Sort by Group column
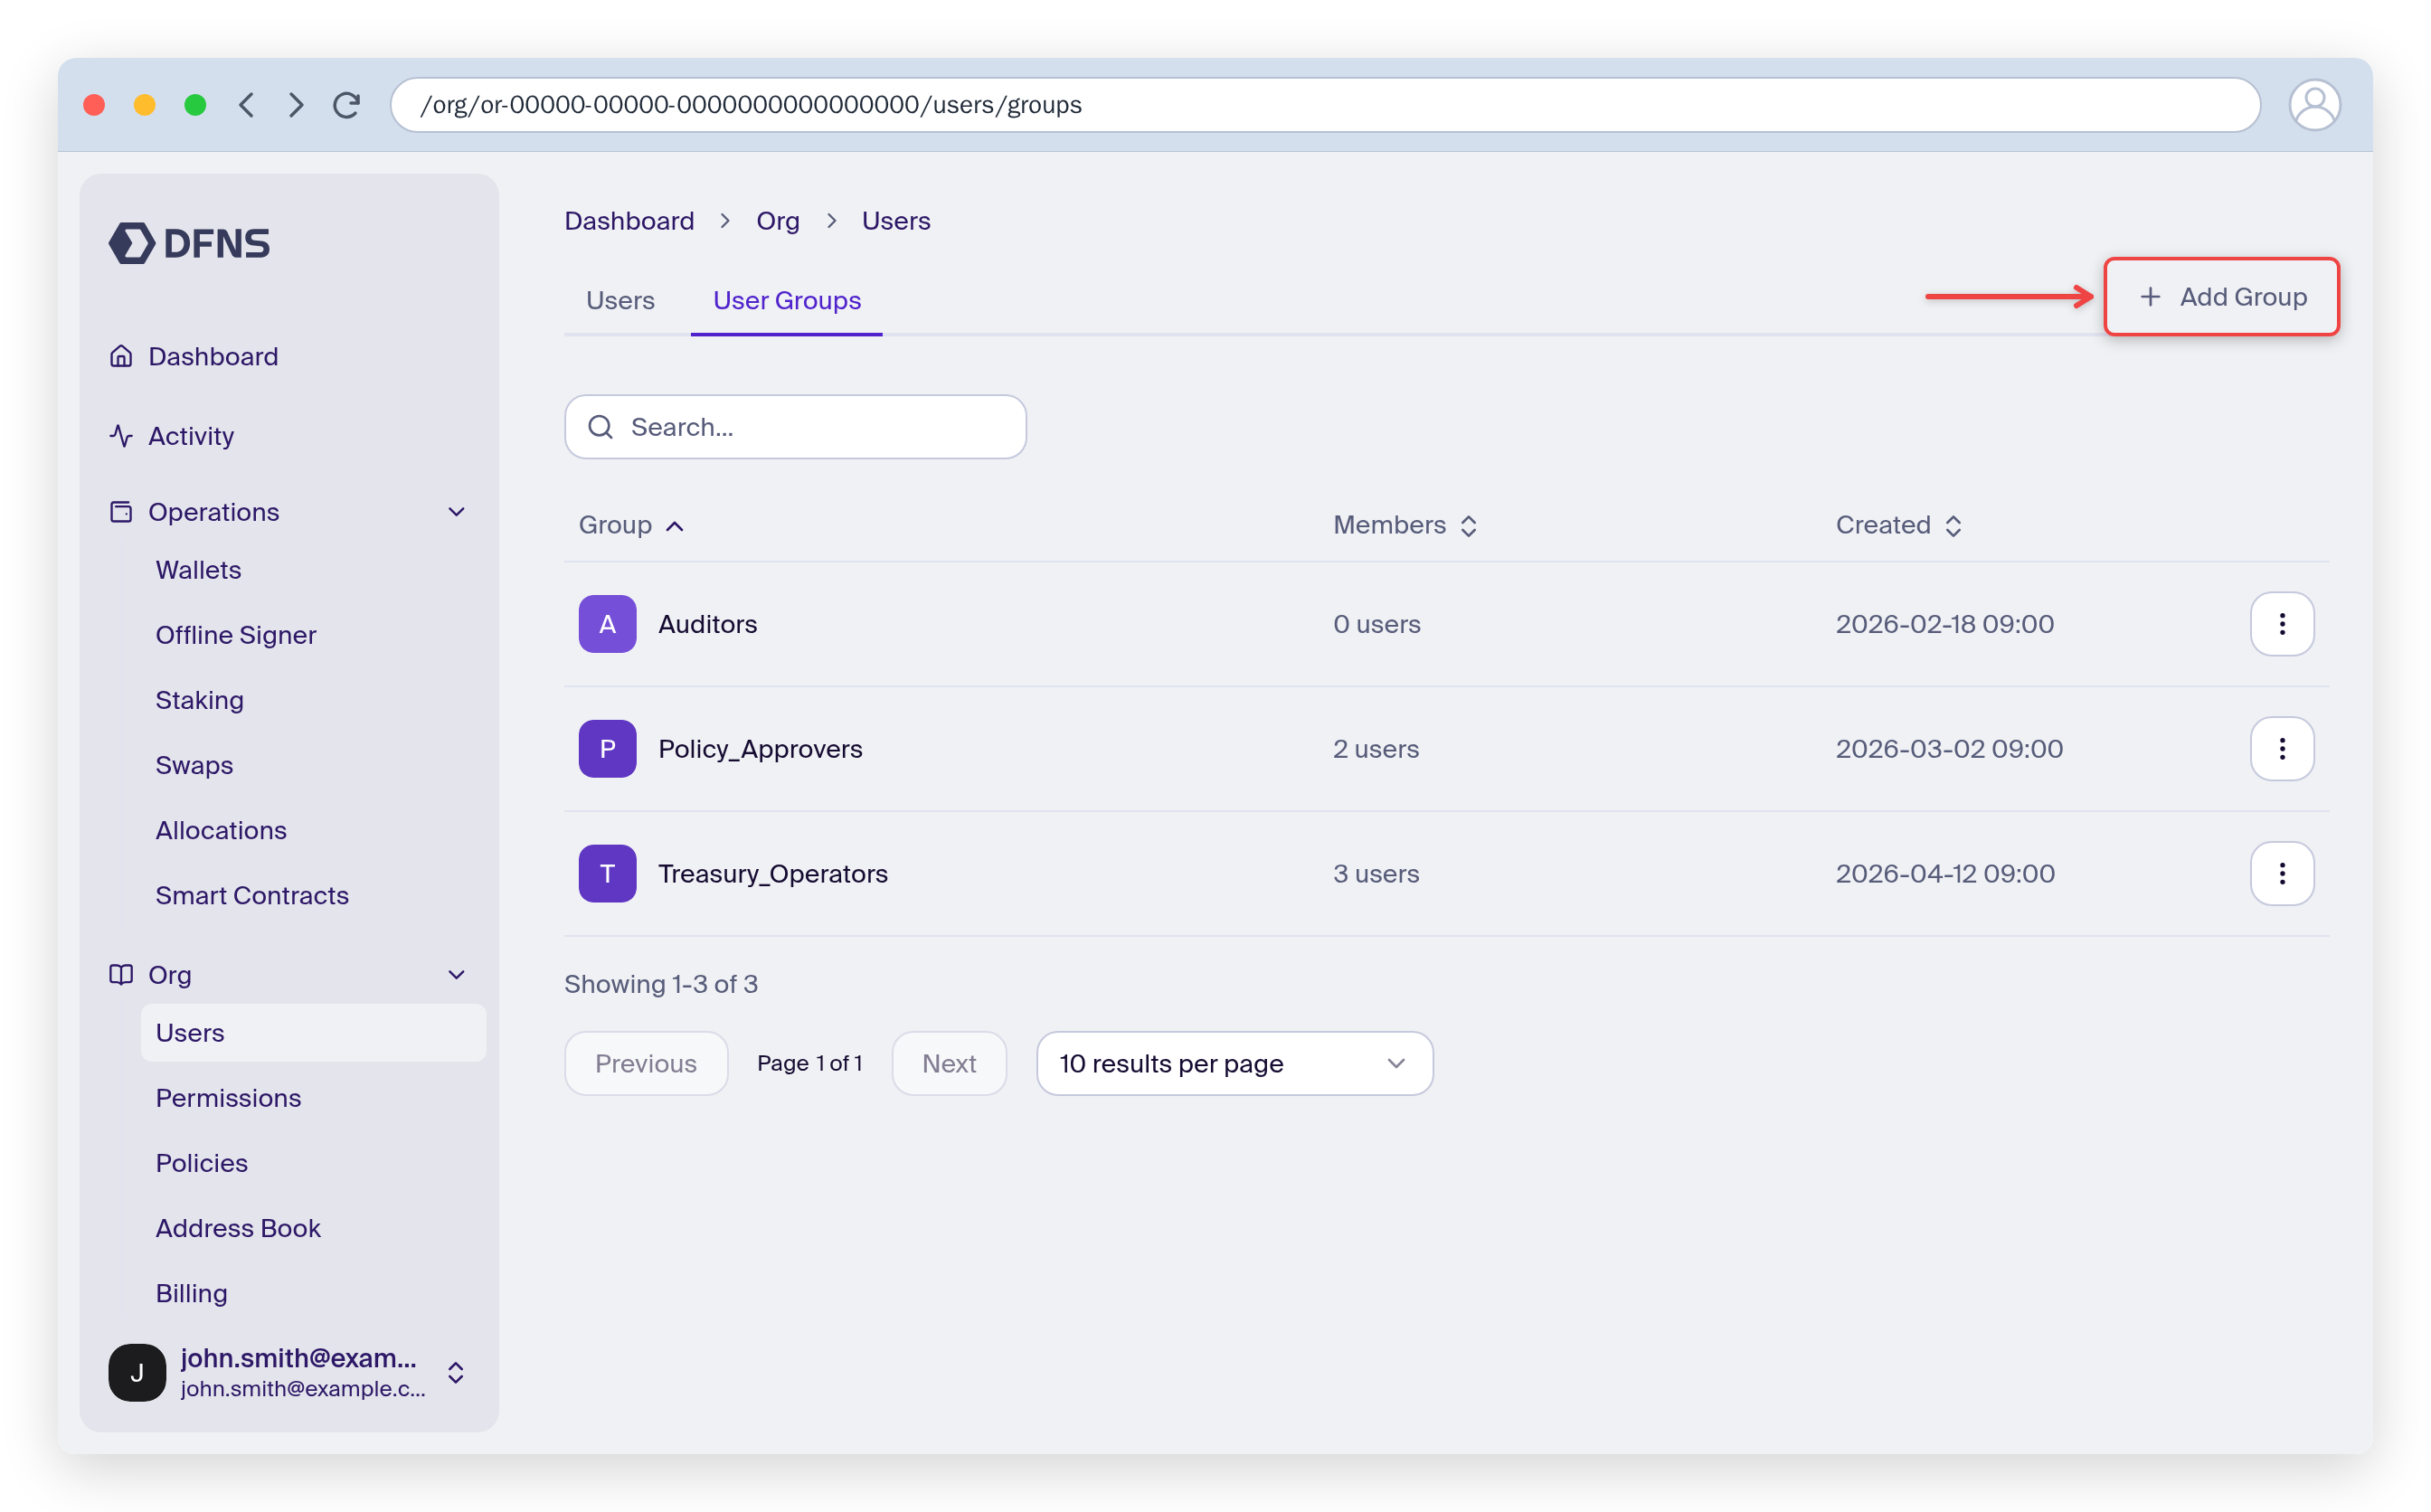This screenshot has width=2431, height=1512. click(631, 526)
